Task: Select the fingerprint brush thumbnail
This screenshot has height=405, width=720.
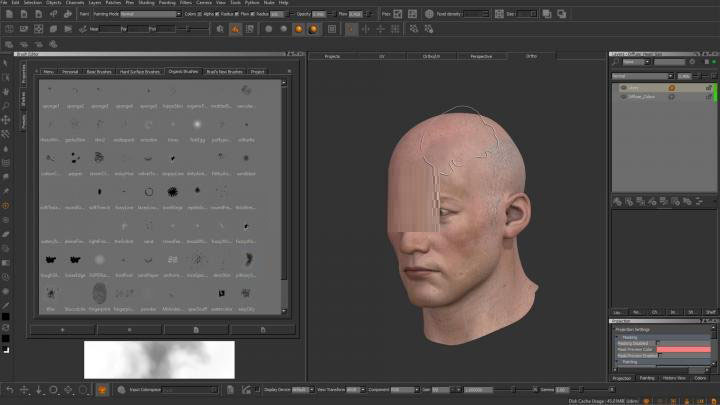Action: [x=99, y=294]
